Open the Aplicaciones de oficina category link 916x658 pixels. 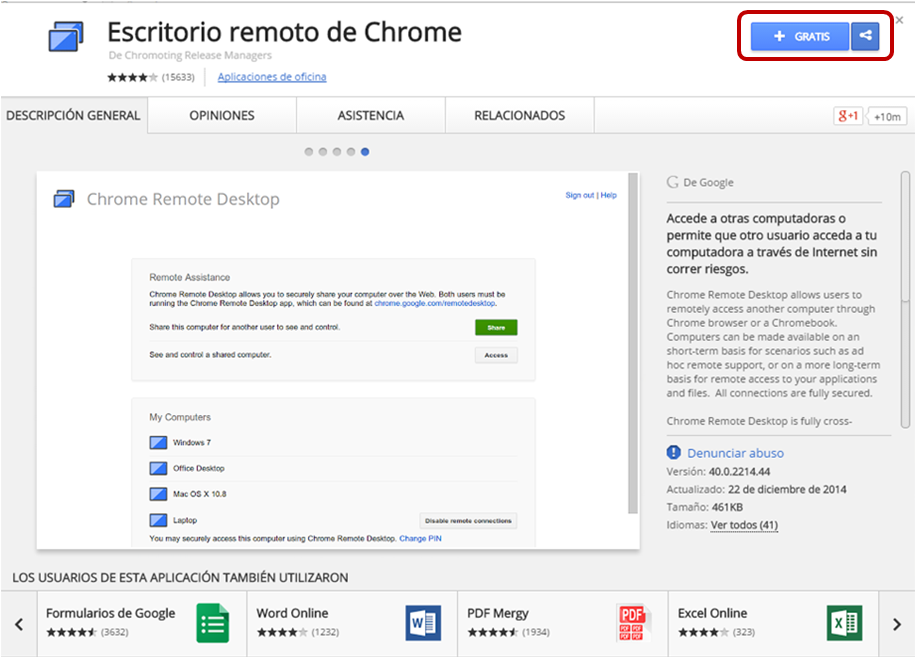tap(272, 77)
